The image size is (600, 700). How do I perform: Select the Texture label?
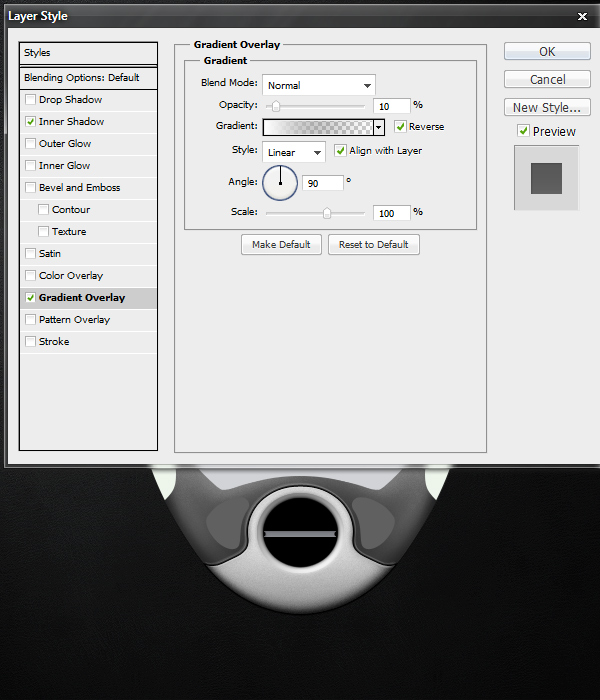coord(69,231)
